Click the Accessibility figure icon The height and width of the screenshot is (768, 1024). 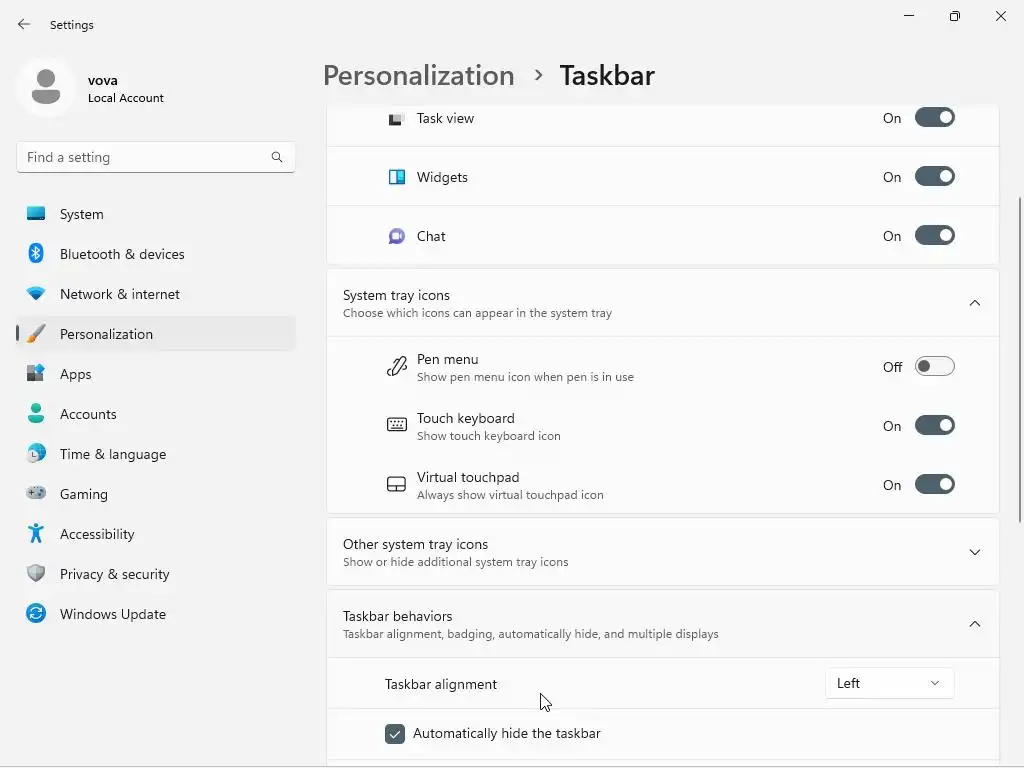(x=36, y=534)
